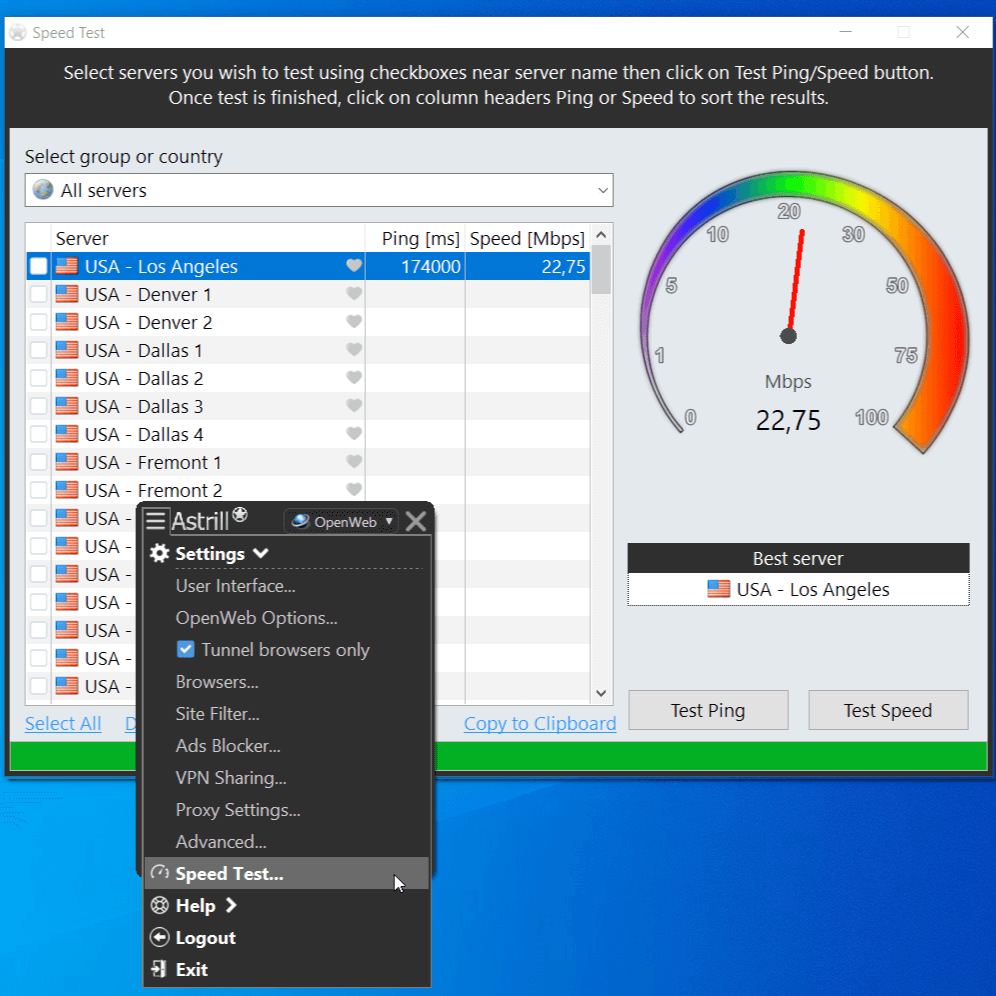This screenshot has width=996, height=996.
Task: Open the OpenWeb mode dropdown
Action: (x=342, y=522)
